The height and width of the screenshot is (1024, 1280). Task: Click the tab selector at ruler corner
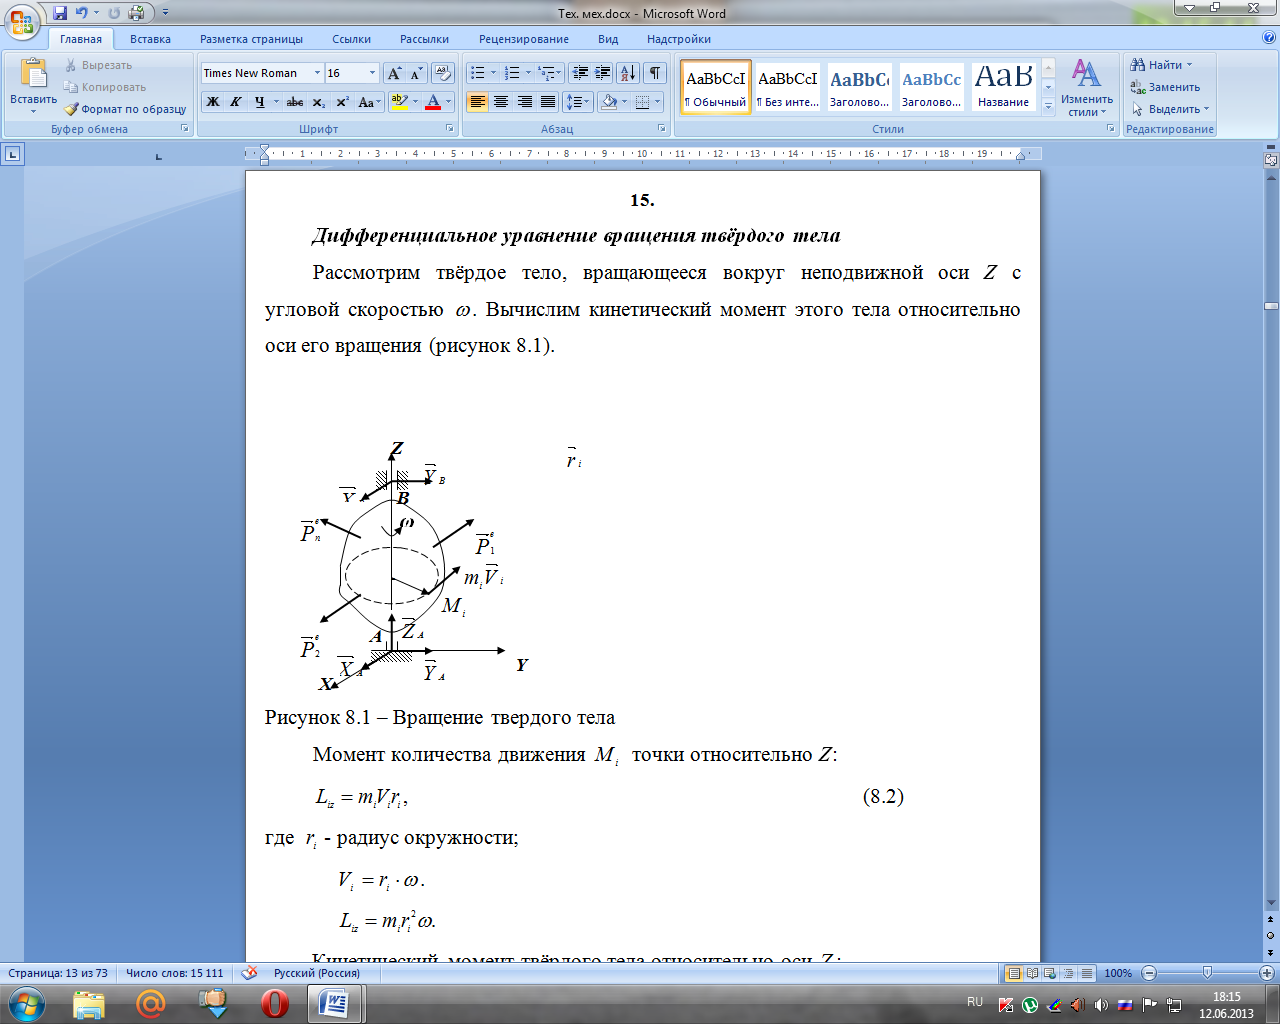[x=12, y=154]
